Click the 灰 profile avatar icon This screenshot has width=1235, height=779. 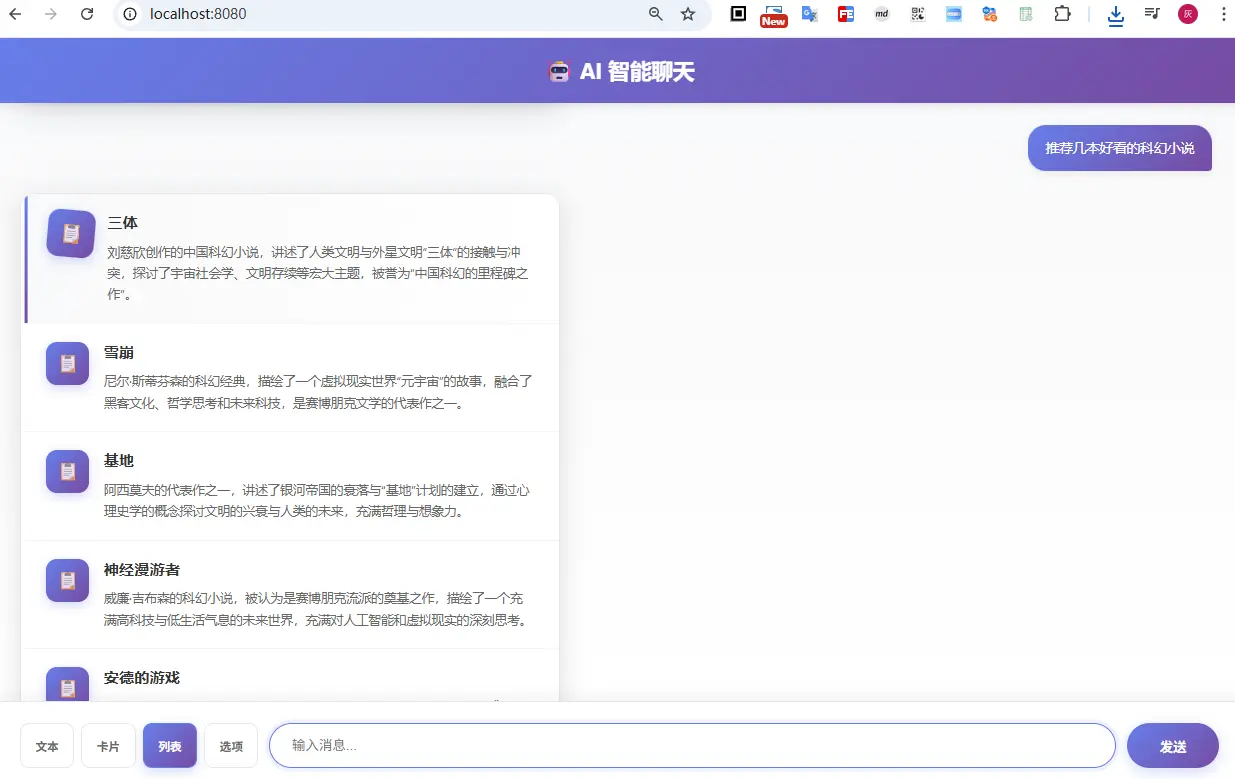tap(1187, 14)
